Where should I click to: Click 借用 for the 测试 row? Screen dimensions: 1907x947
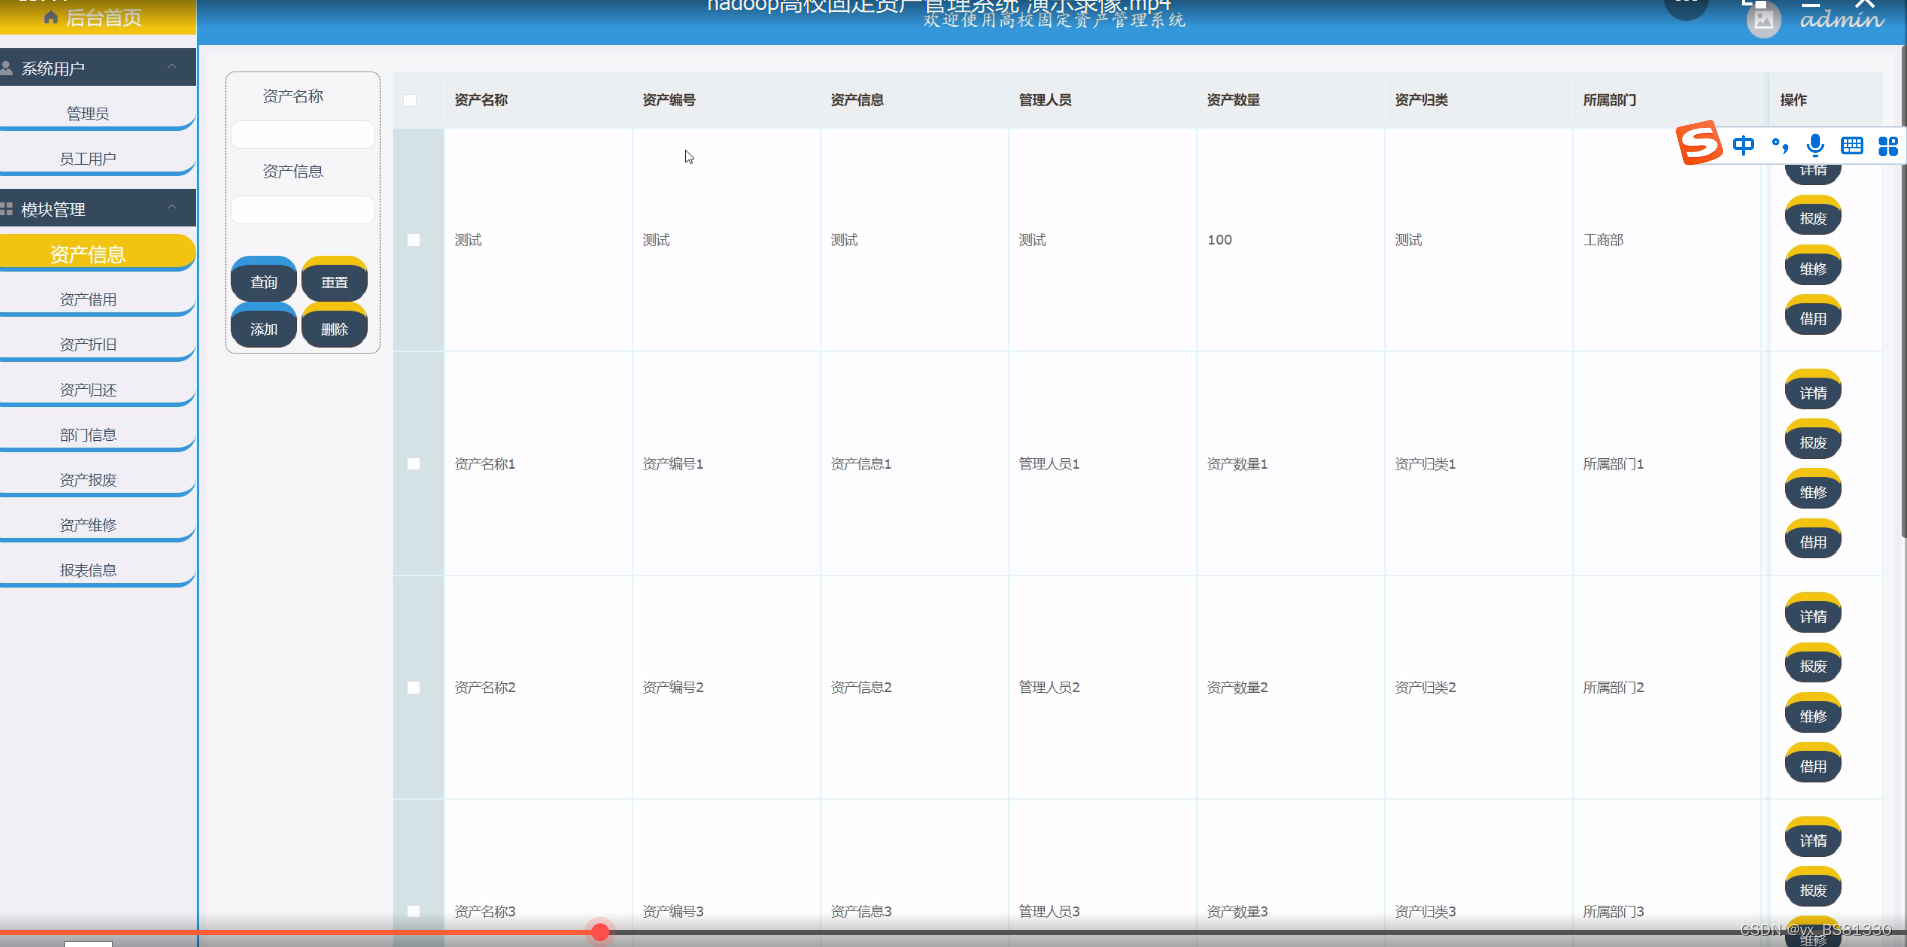point(1813,317)
